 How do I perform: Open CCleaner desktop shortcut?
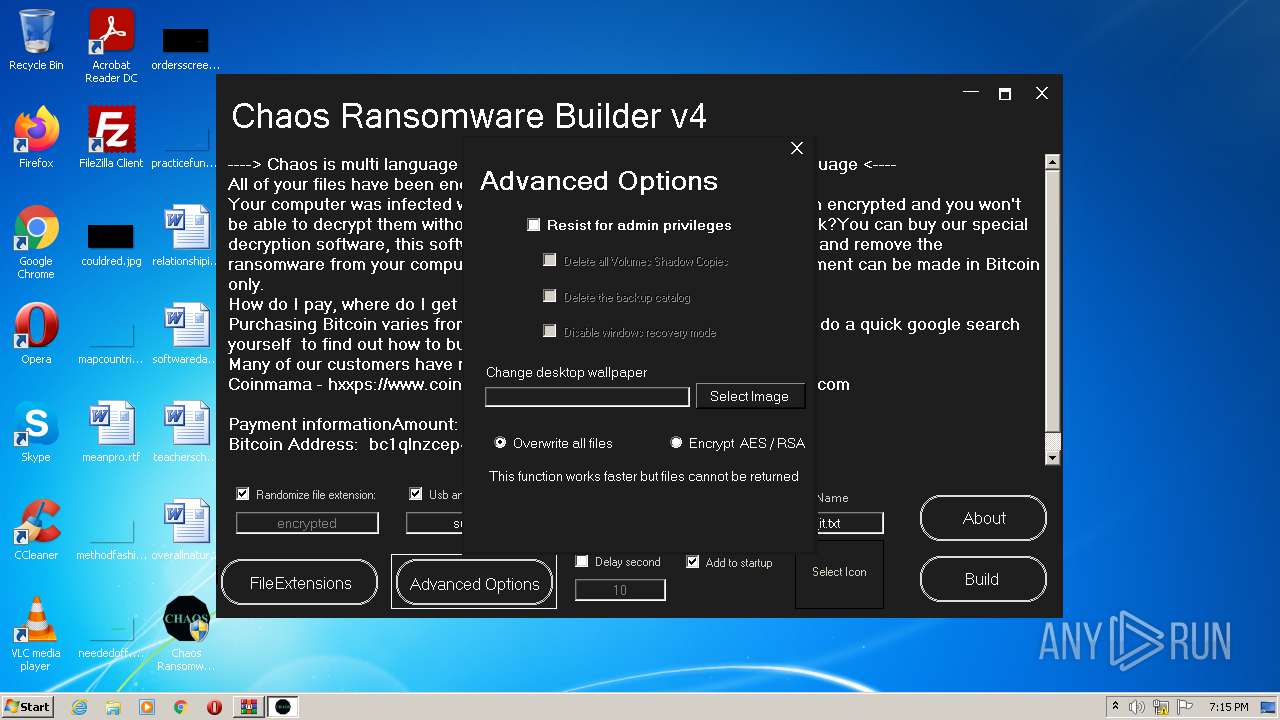click(x=36, y=530)
